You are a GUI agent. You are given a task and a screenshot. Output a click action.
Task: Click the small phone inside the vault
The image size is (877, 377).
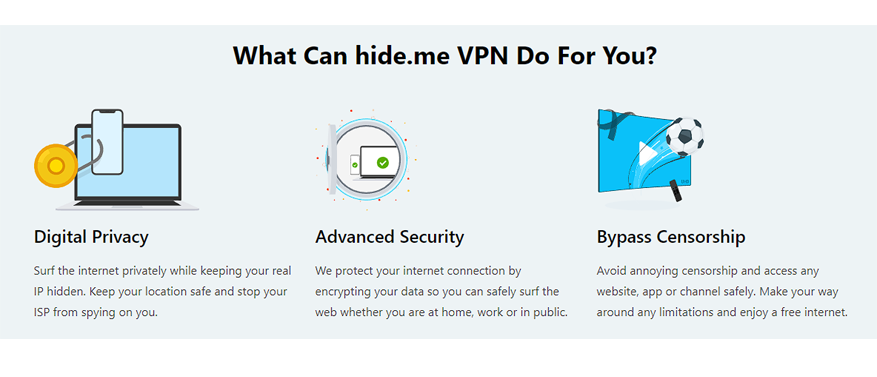355,166
